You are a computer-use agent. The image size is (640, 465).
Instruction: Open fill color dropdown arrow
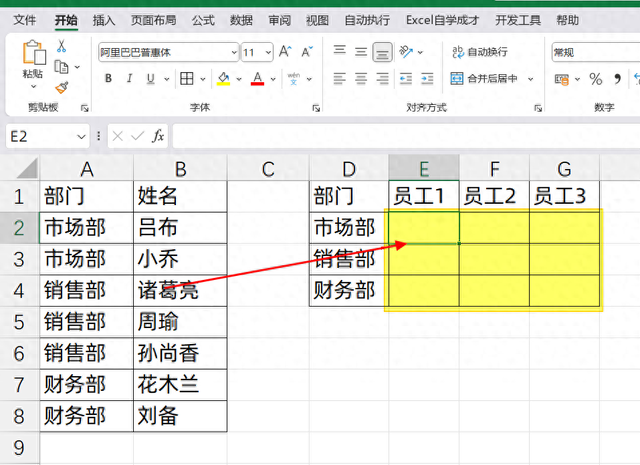coord(239,79)
